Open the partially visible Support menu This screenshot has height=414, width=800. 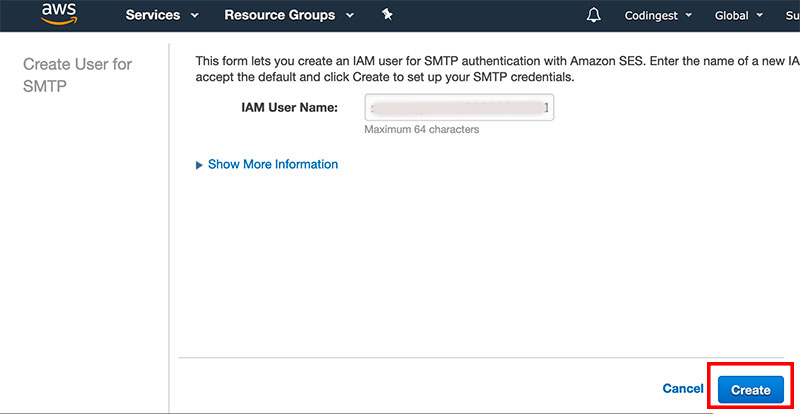790,16
